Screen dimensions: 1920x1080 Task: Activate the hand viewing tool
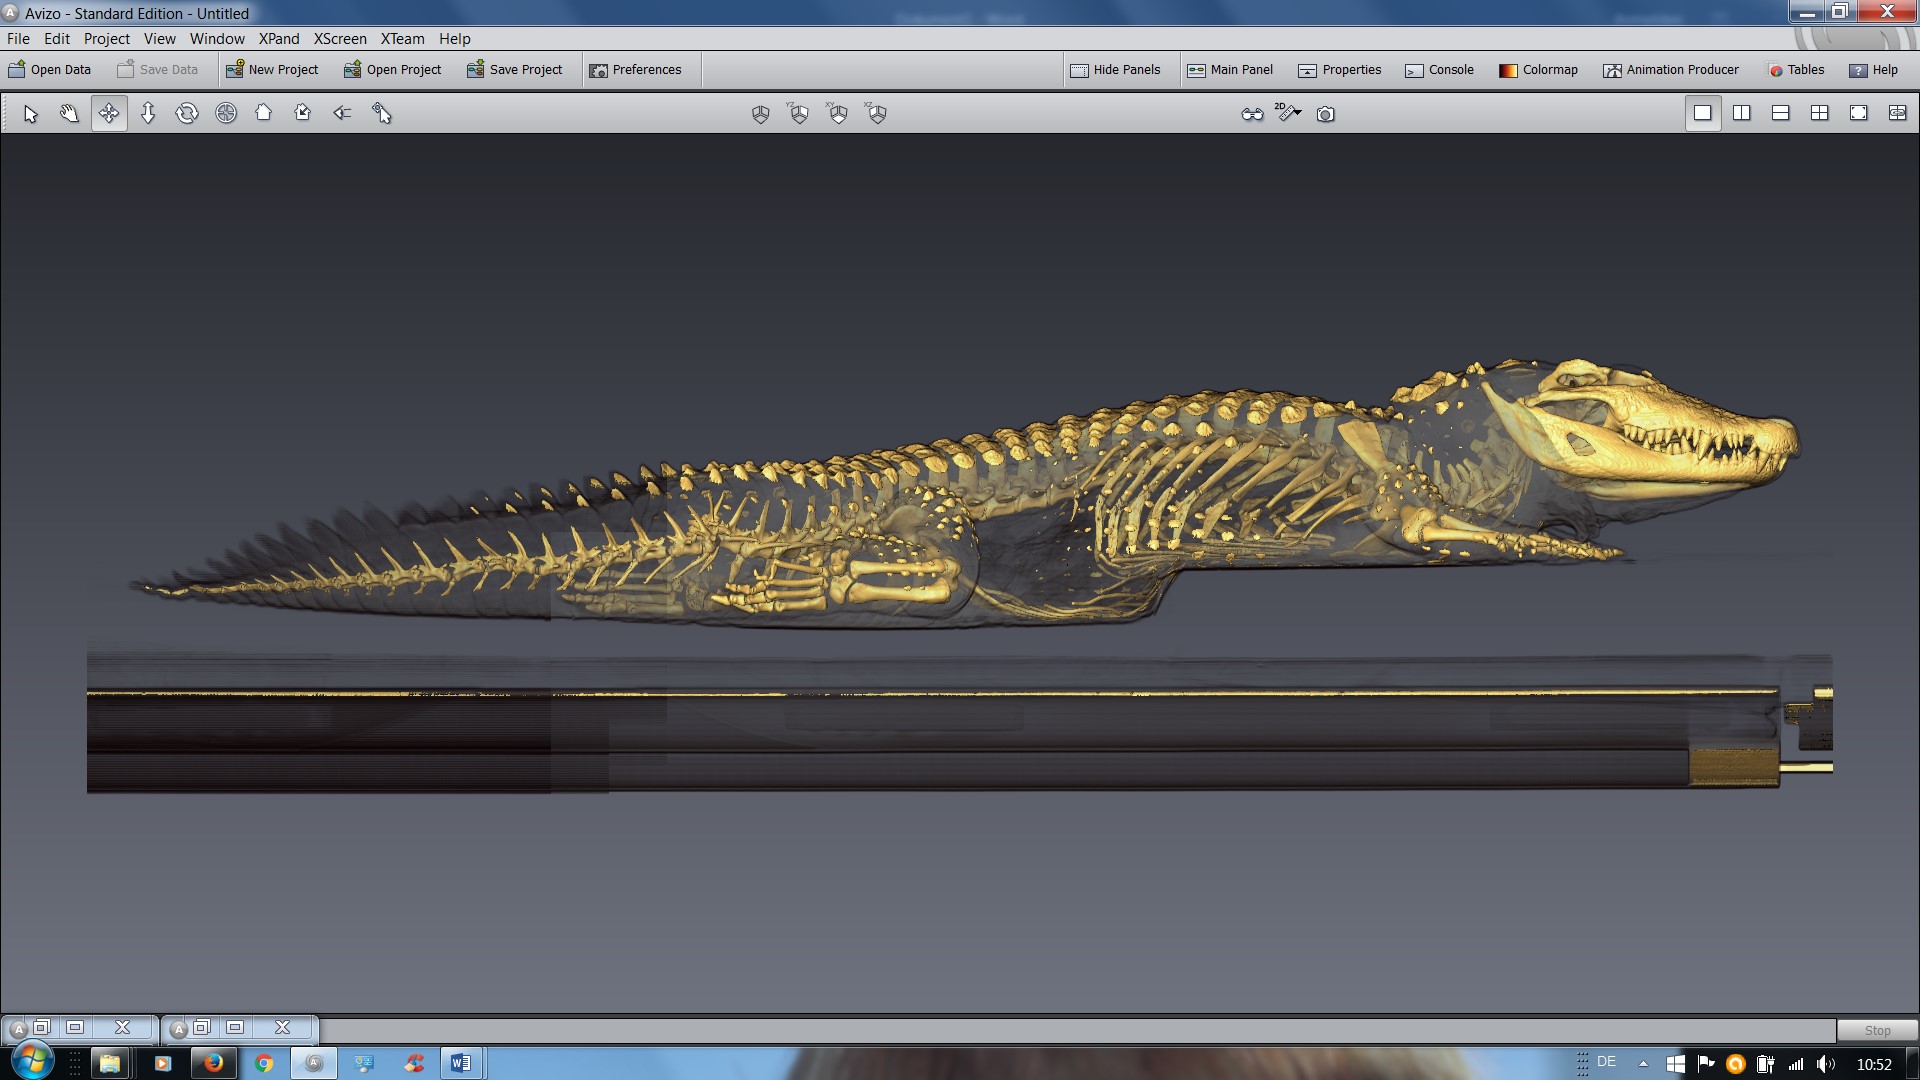click(x=68, y=113)
